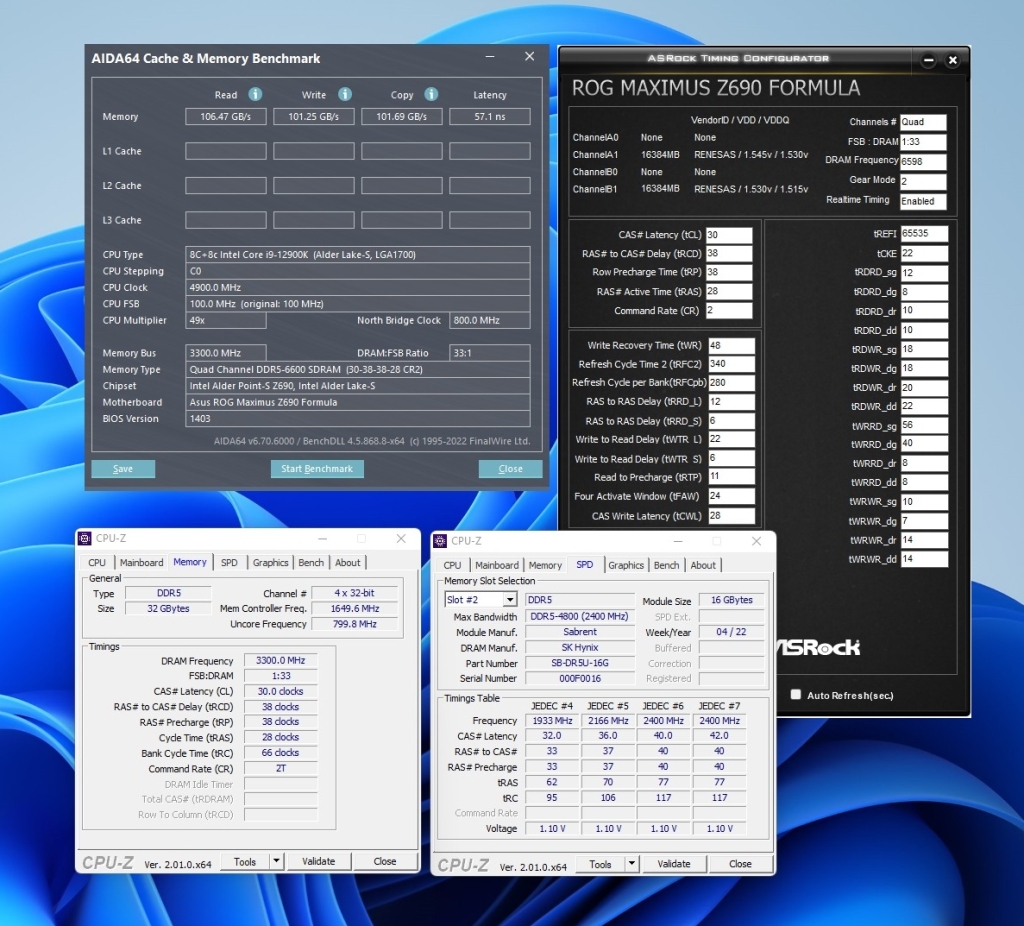
Task: Click Start Benchmark in AIDA64
Action: tap(317, 469)
